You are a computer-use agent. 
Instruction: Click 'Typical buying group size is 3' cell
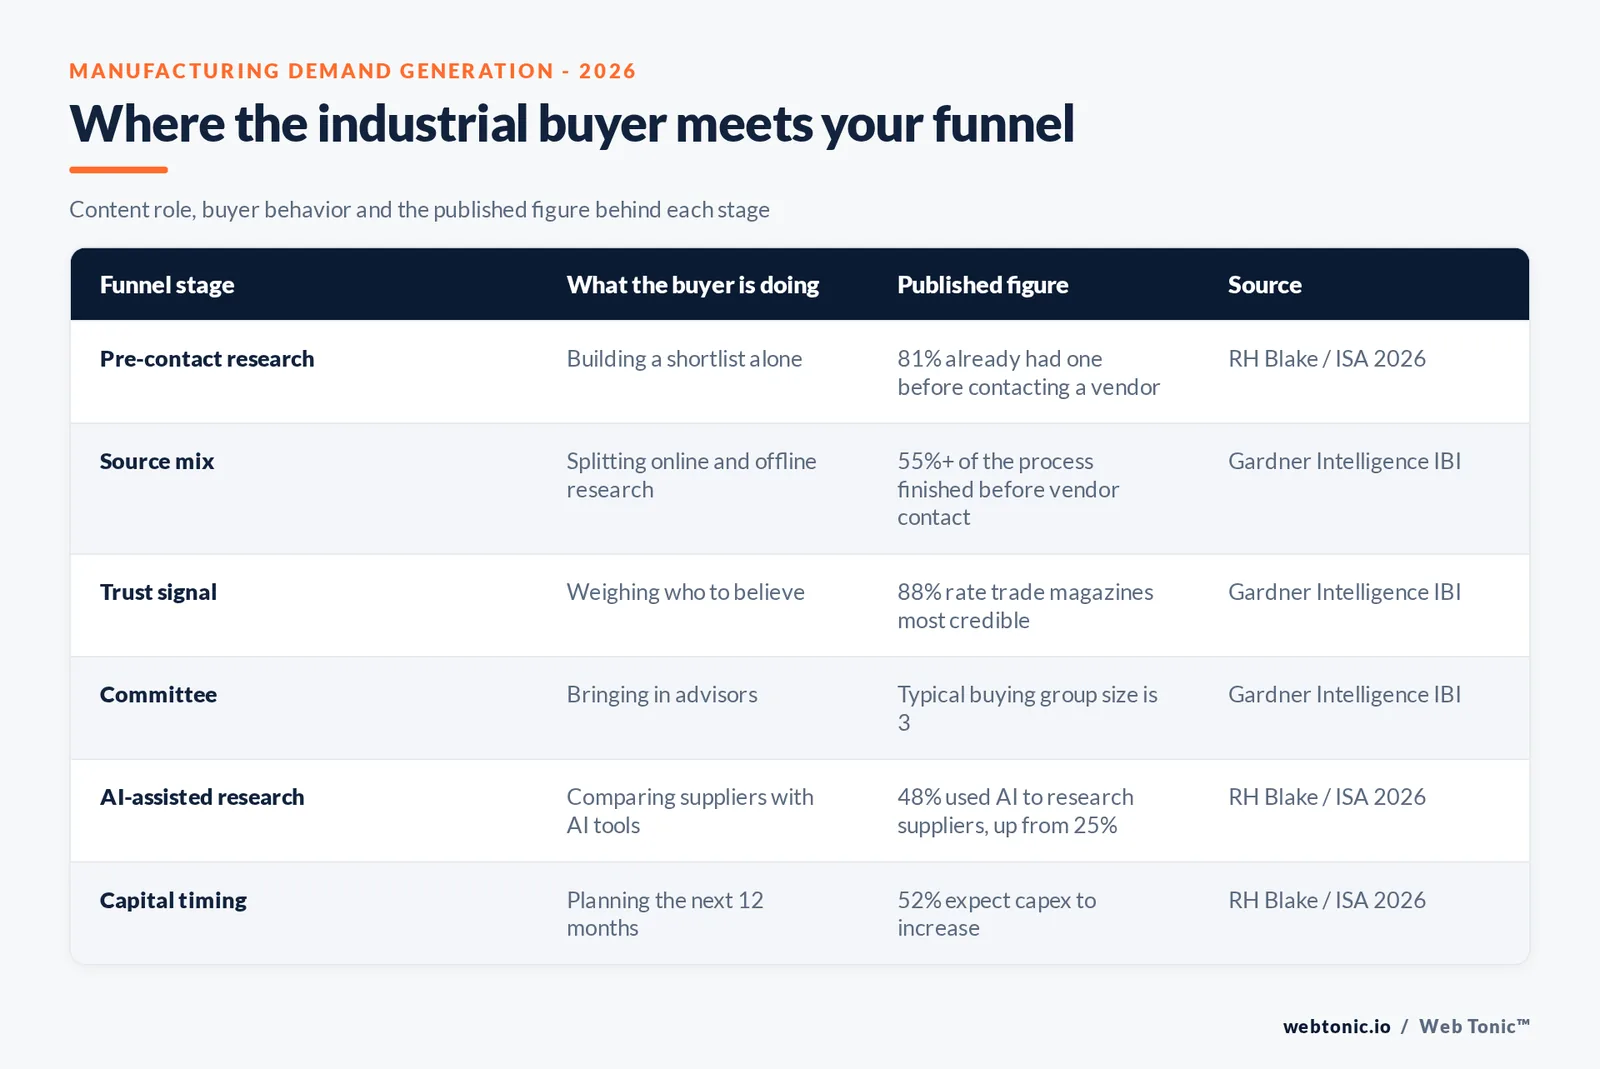pos(1027,708)
